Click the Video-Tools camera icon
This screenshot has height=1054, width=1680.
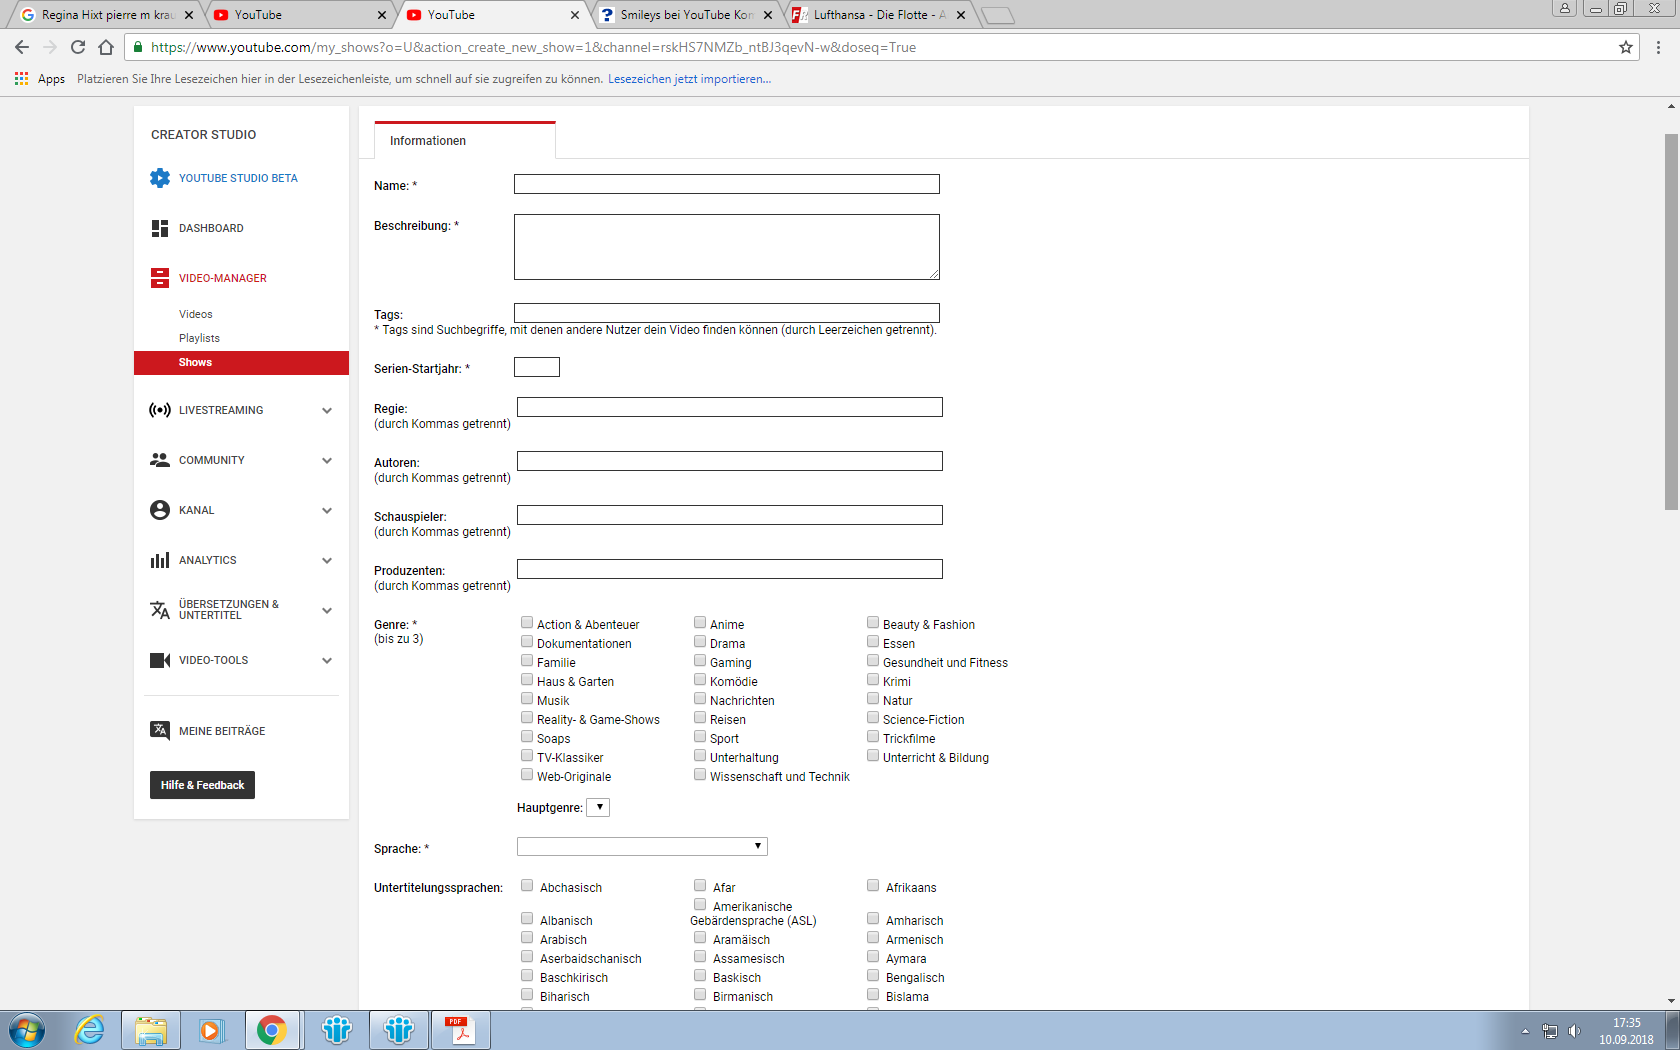pos(160,660)
